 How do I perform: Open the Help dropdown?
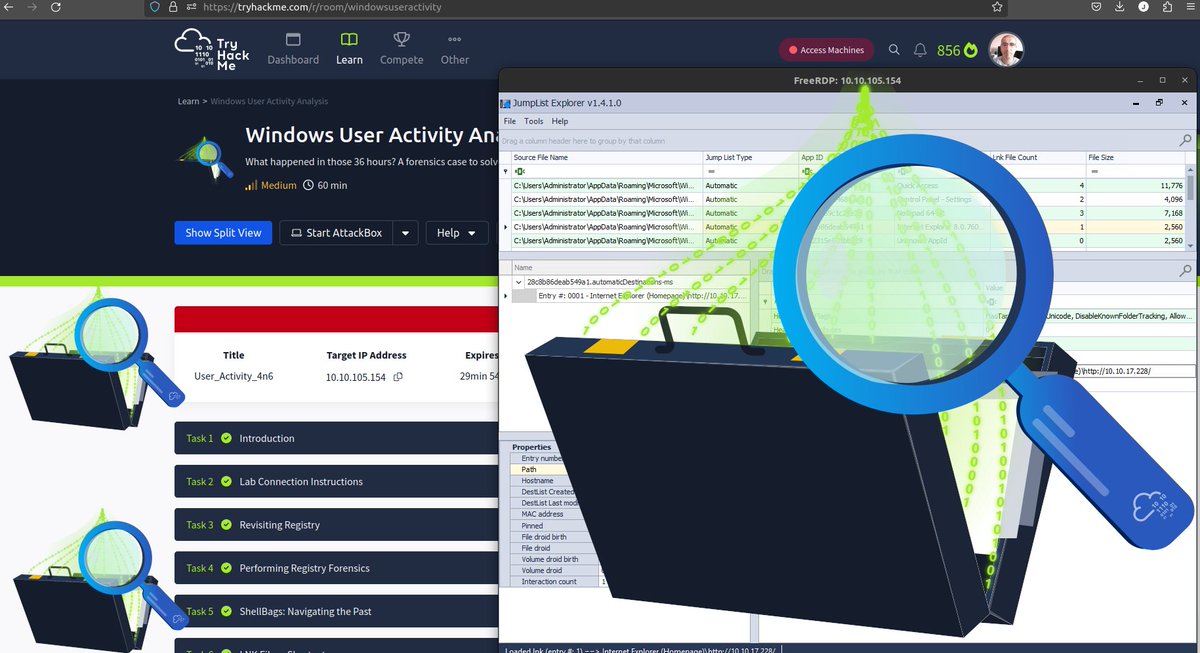point(456,233)
